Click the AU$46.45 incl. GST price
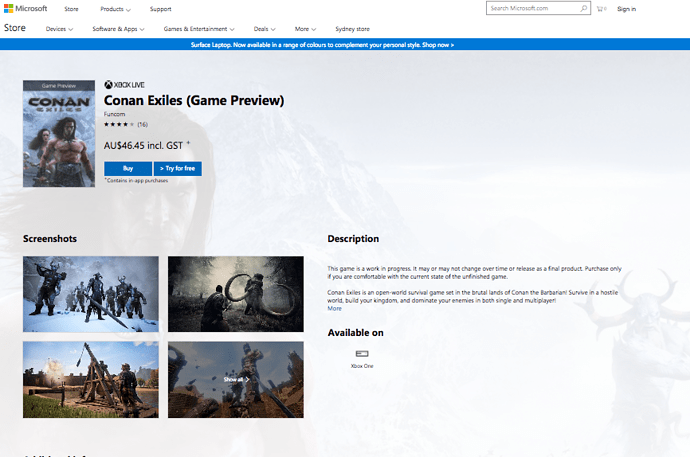Viewport: 690px width, 457px height. pos(143,146)
